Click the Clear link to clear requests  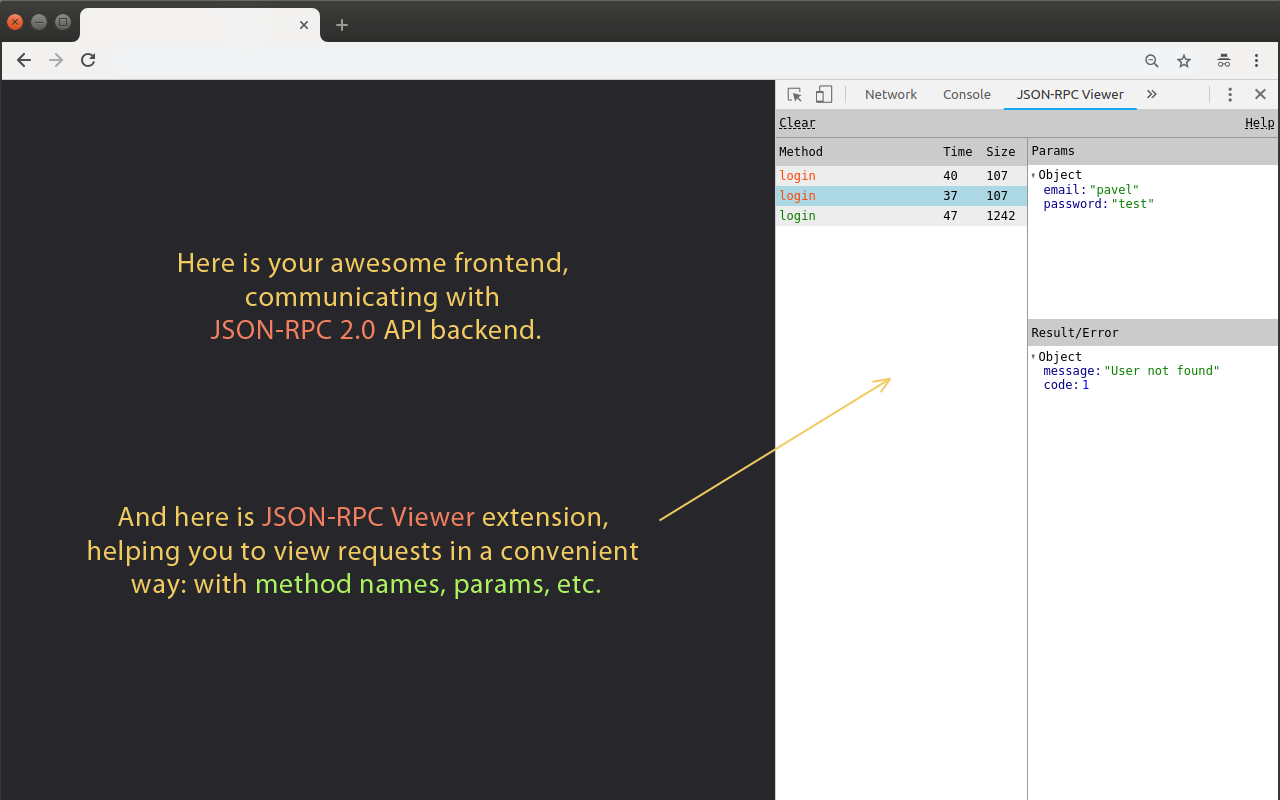pos(796,122)
